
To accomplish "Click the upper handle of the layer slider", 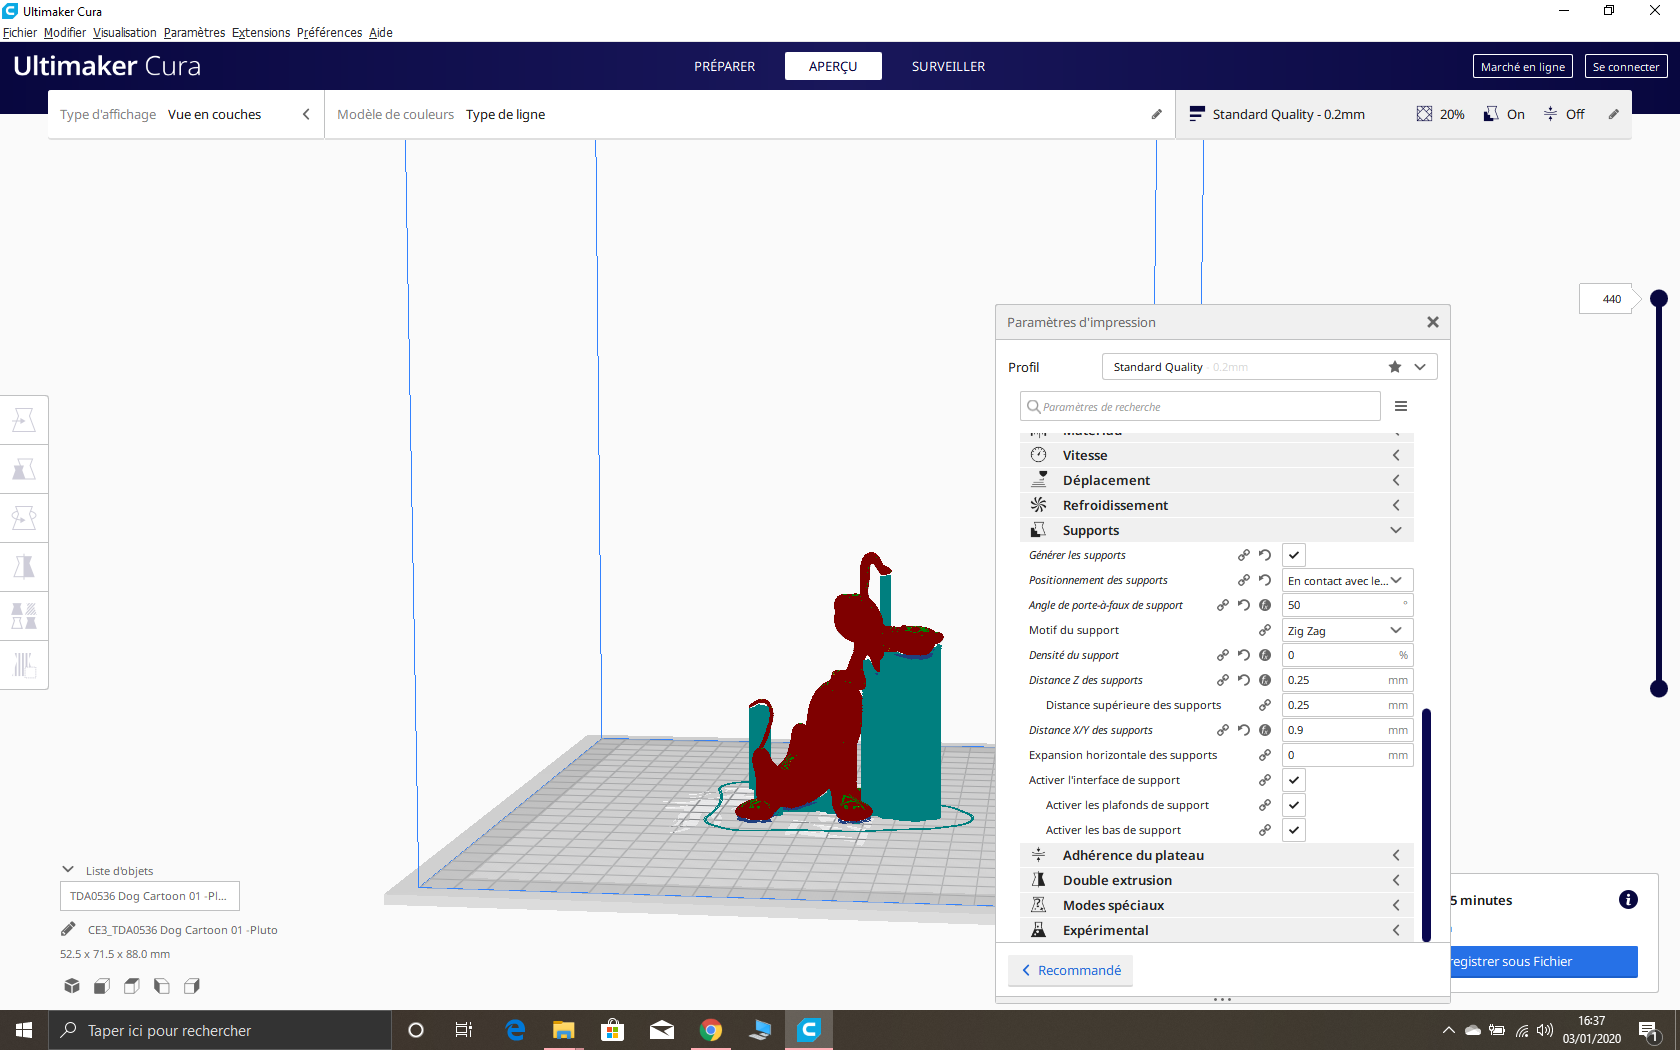I will tap(1659, 298).
